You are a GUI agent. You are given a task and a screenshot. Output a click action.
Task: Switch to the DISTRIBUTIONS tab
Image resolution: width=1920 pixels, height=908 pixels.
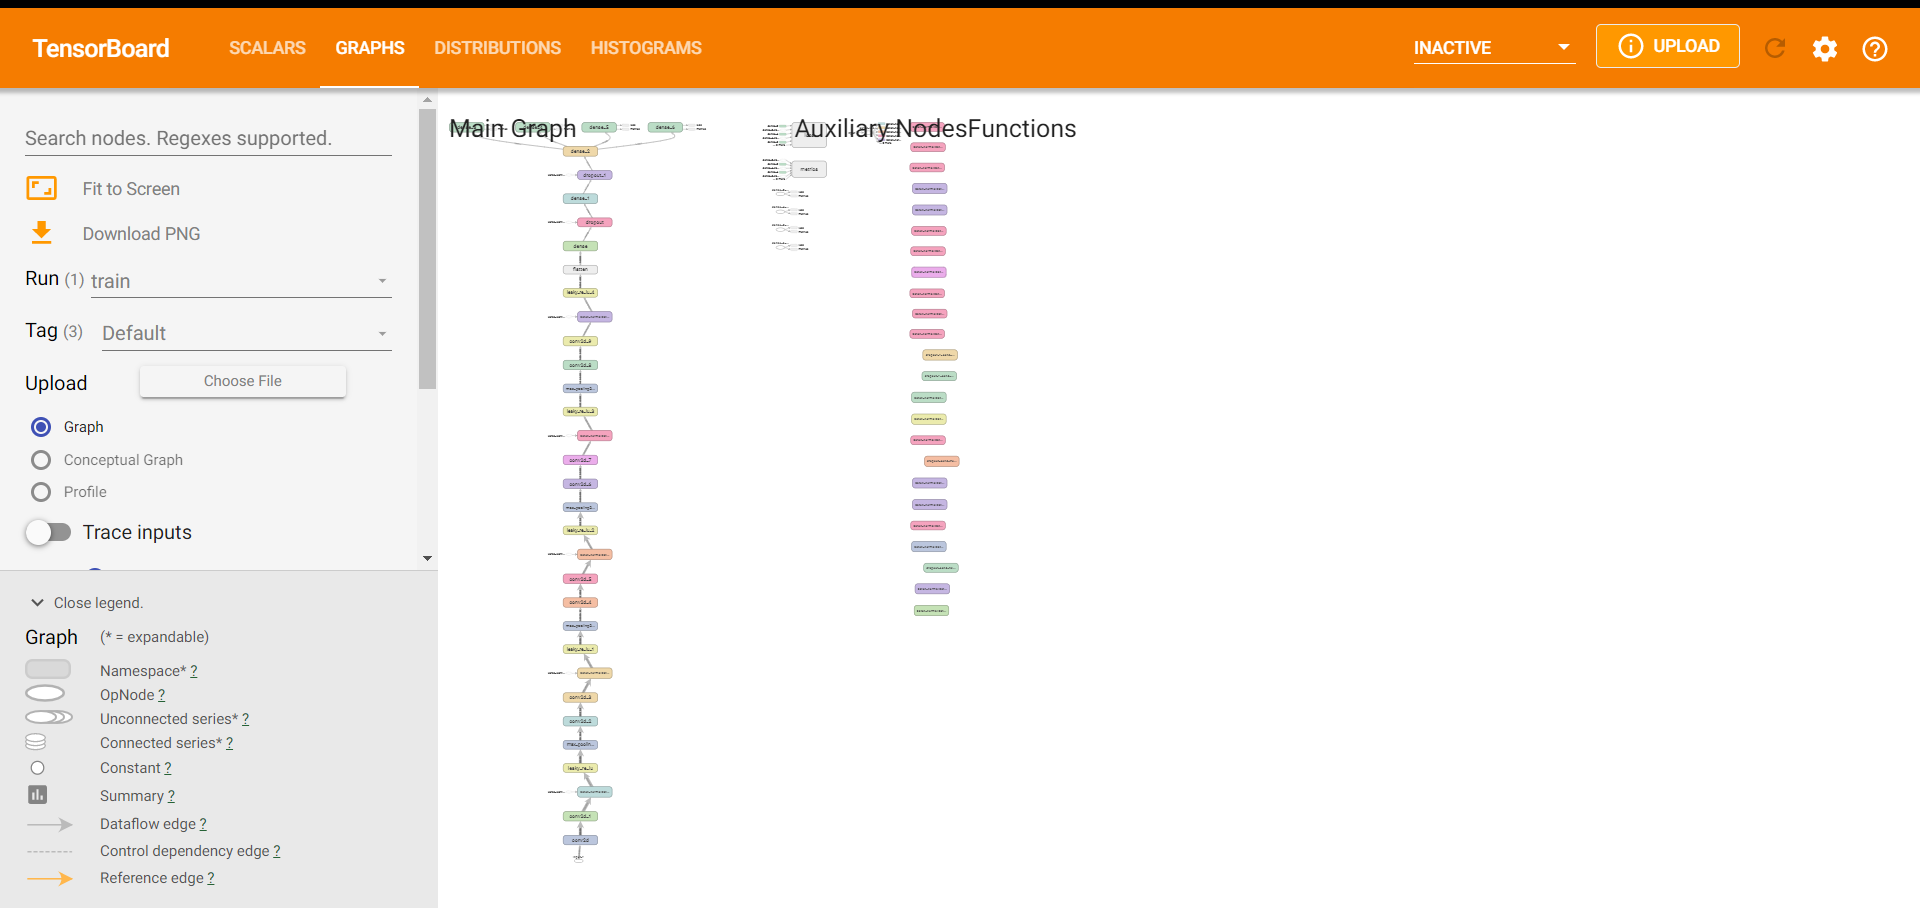tap(497, 48)
